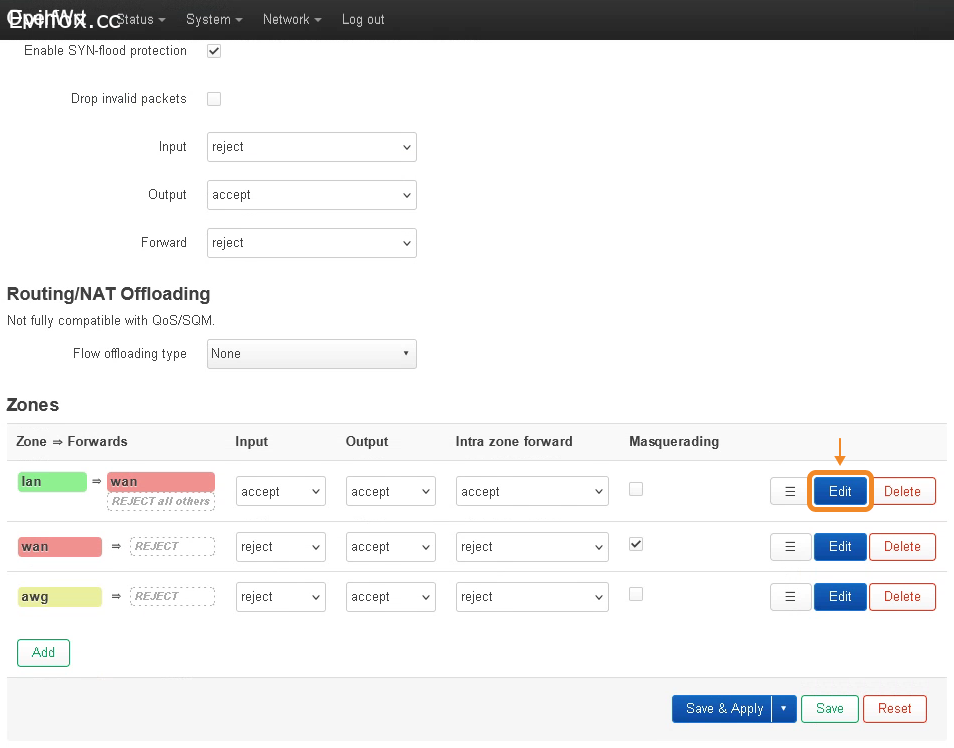Screen dimensions: 954x748
Task: Click the yellow awg zone badge
Action: 59,597
